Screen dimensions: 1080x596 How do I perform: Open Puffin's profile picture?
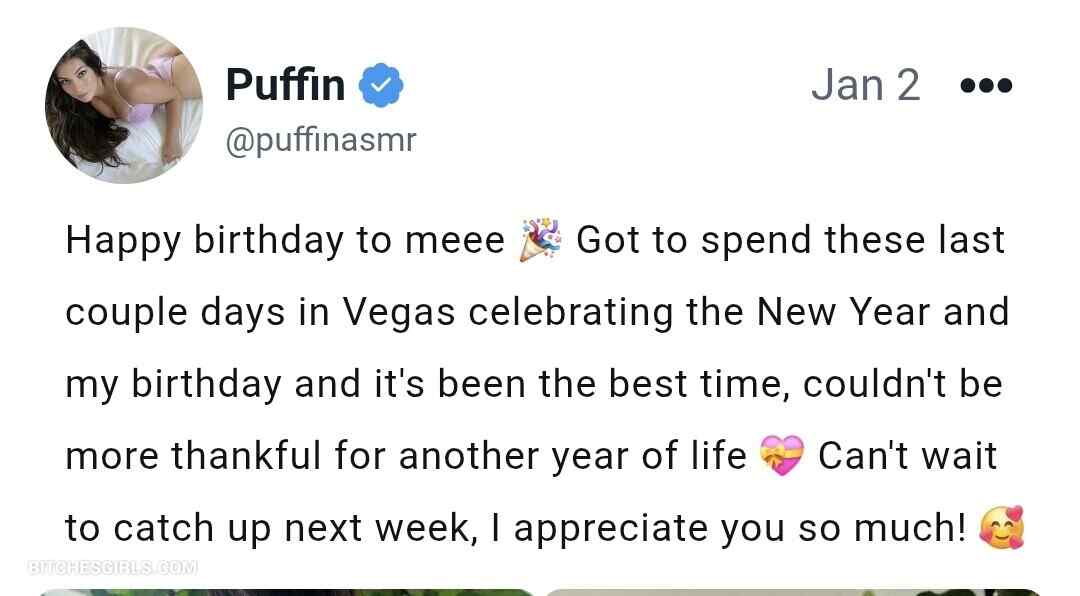tap(124, 105)
